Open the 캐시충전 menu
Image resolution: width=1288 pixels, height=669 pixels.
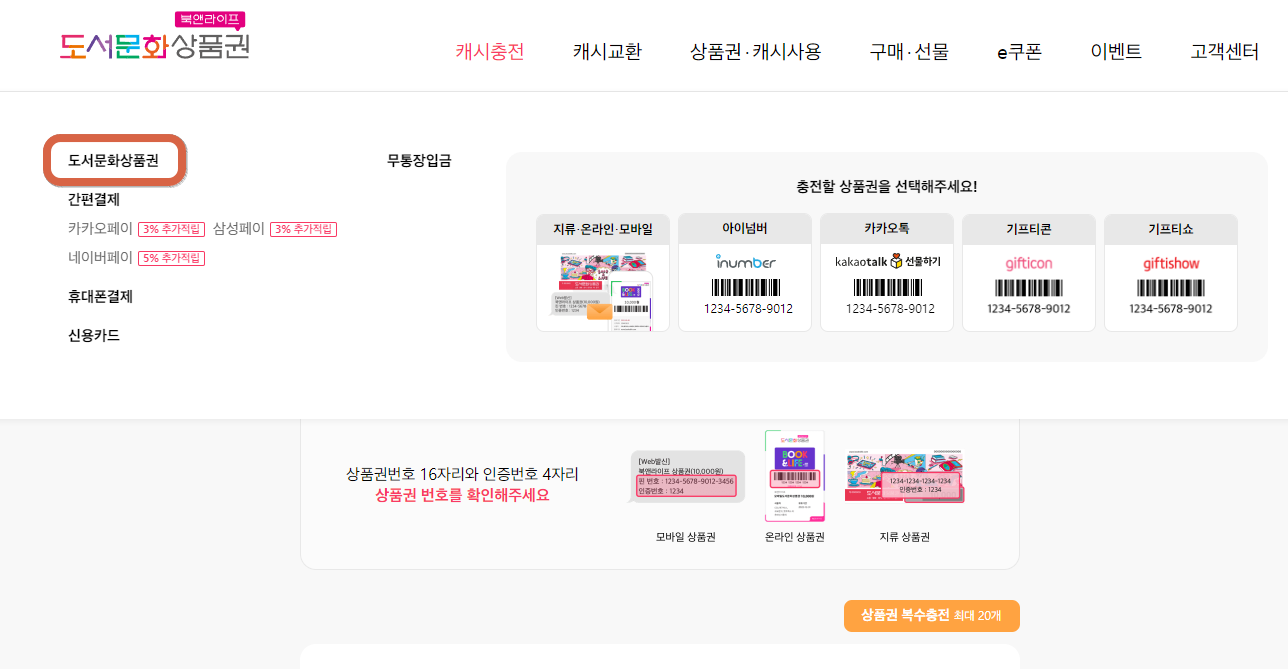[490, 52]
